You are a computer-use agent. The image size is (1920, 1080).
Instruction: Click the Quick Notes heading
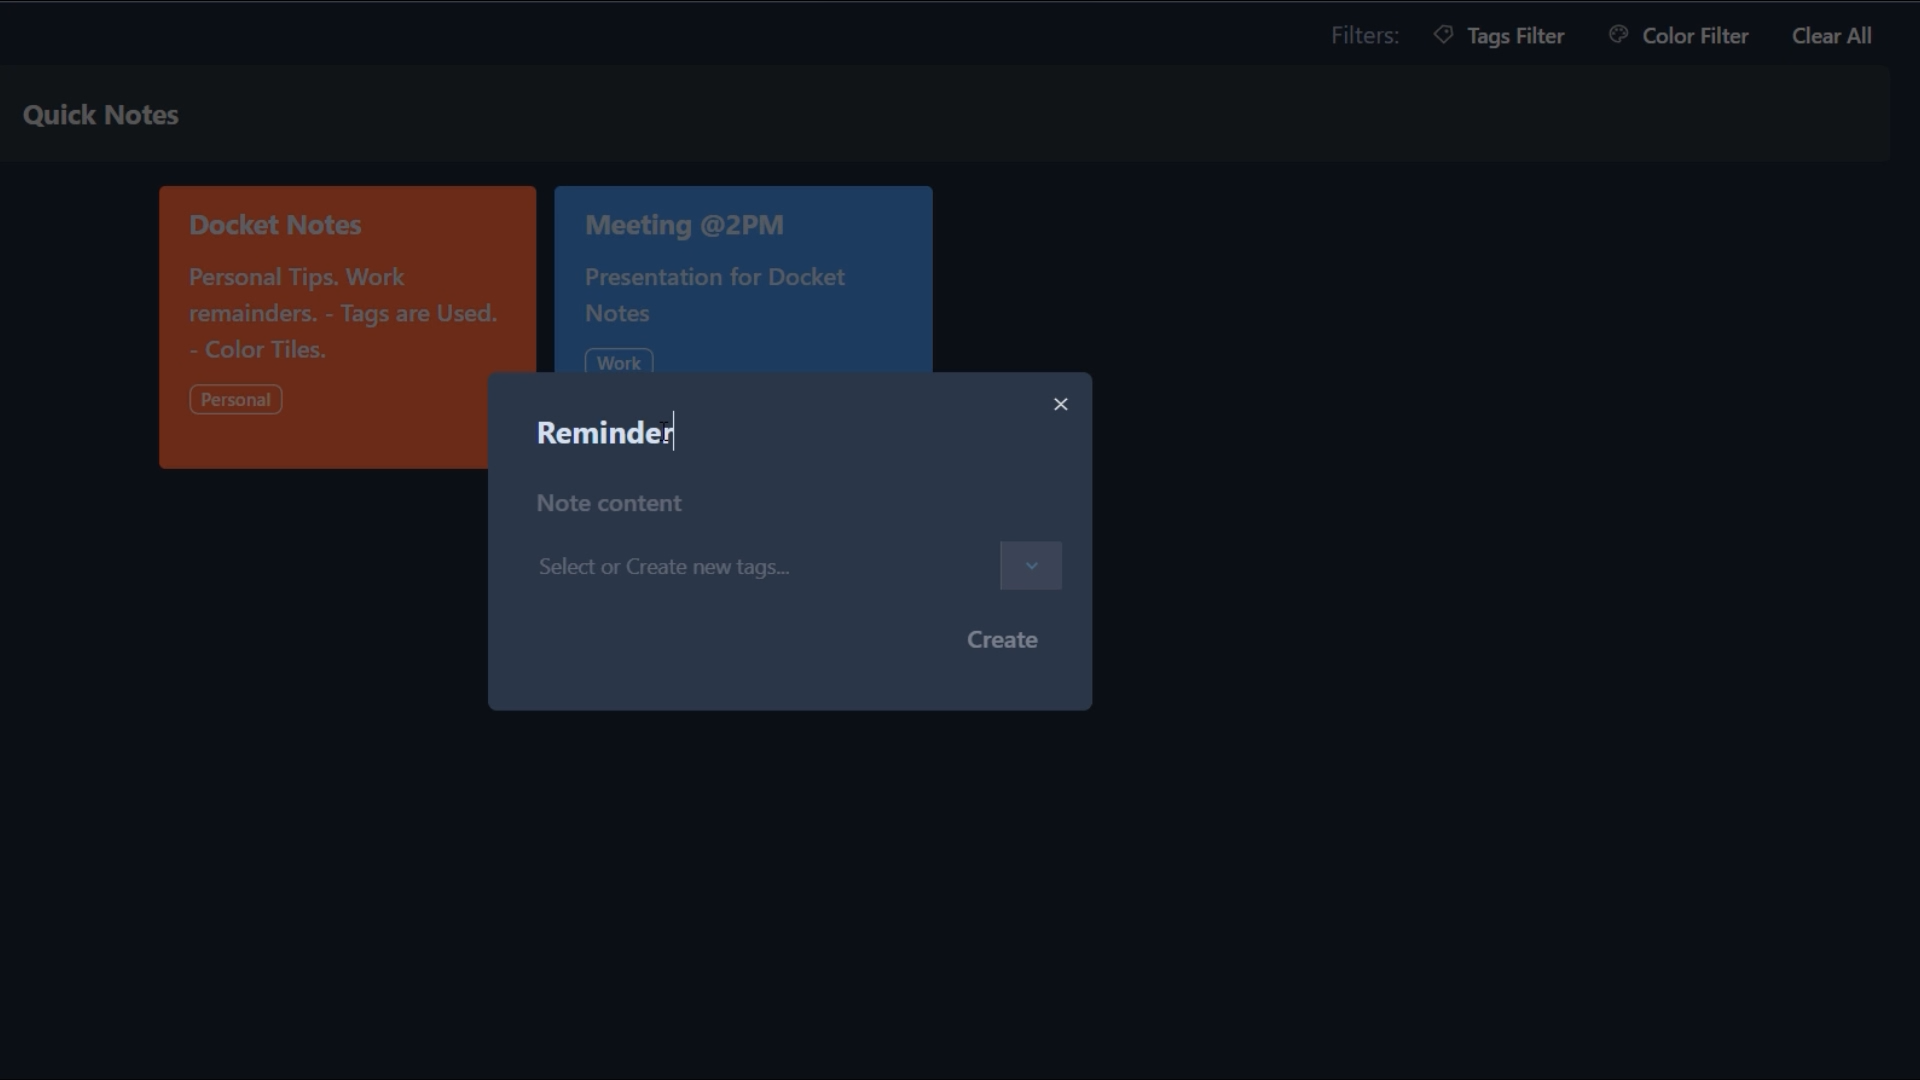coord(101,115)
